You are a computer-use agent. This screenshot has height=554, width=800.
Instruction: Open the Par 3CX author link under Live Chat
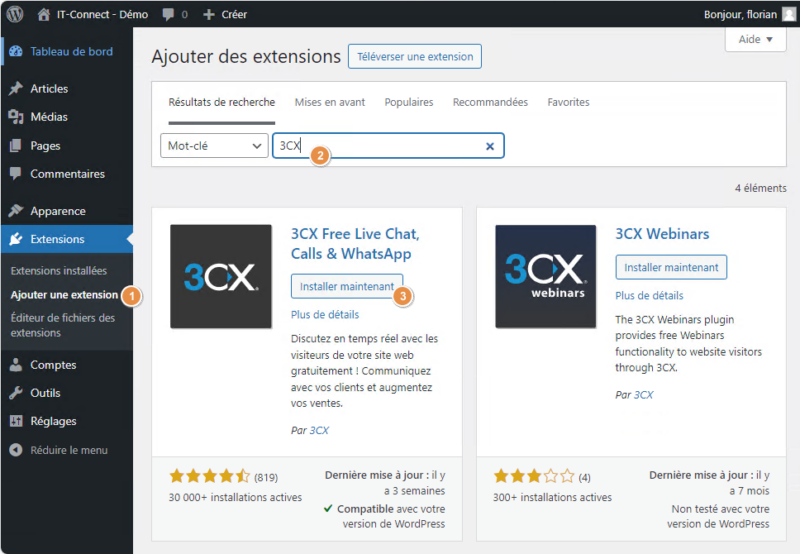pos(319,430)
